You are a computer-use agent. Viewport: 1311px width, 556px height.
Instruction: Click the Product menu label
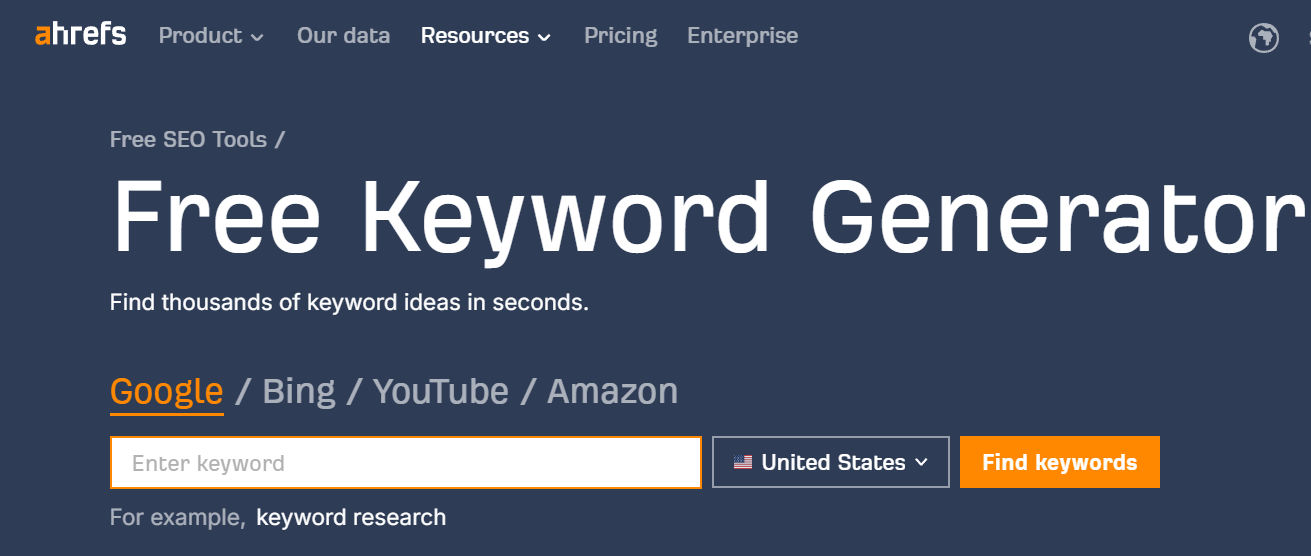pos(200,36)
